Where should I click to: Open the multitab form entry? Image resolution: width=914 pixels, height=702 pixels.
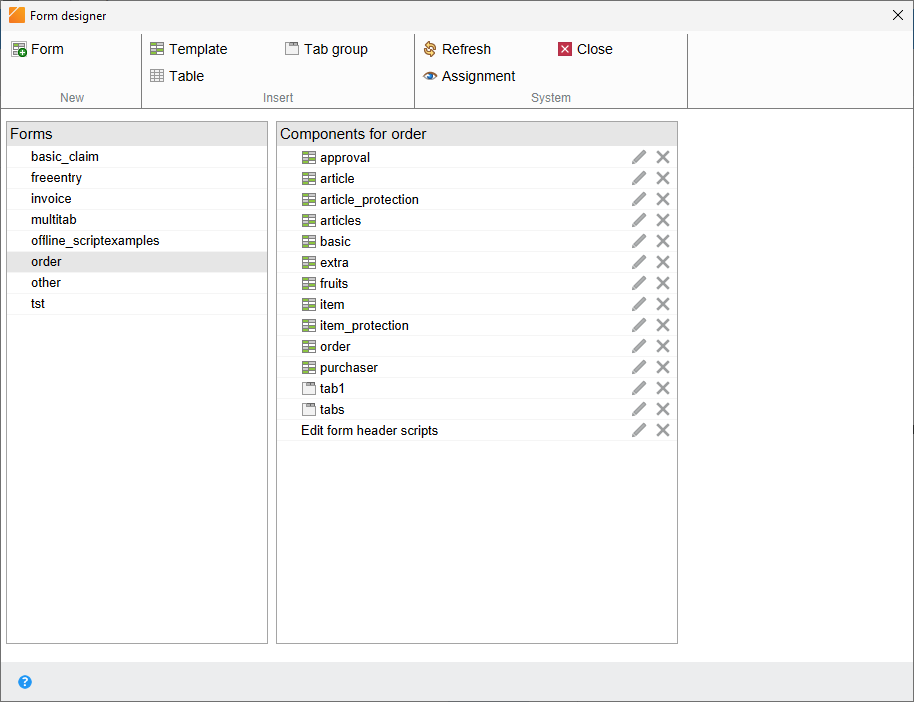pyautogui.click(x=54, y=220)
